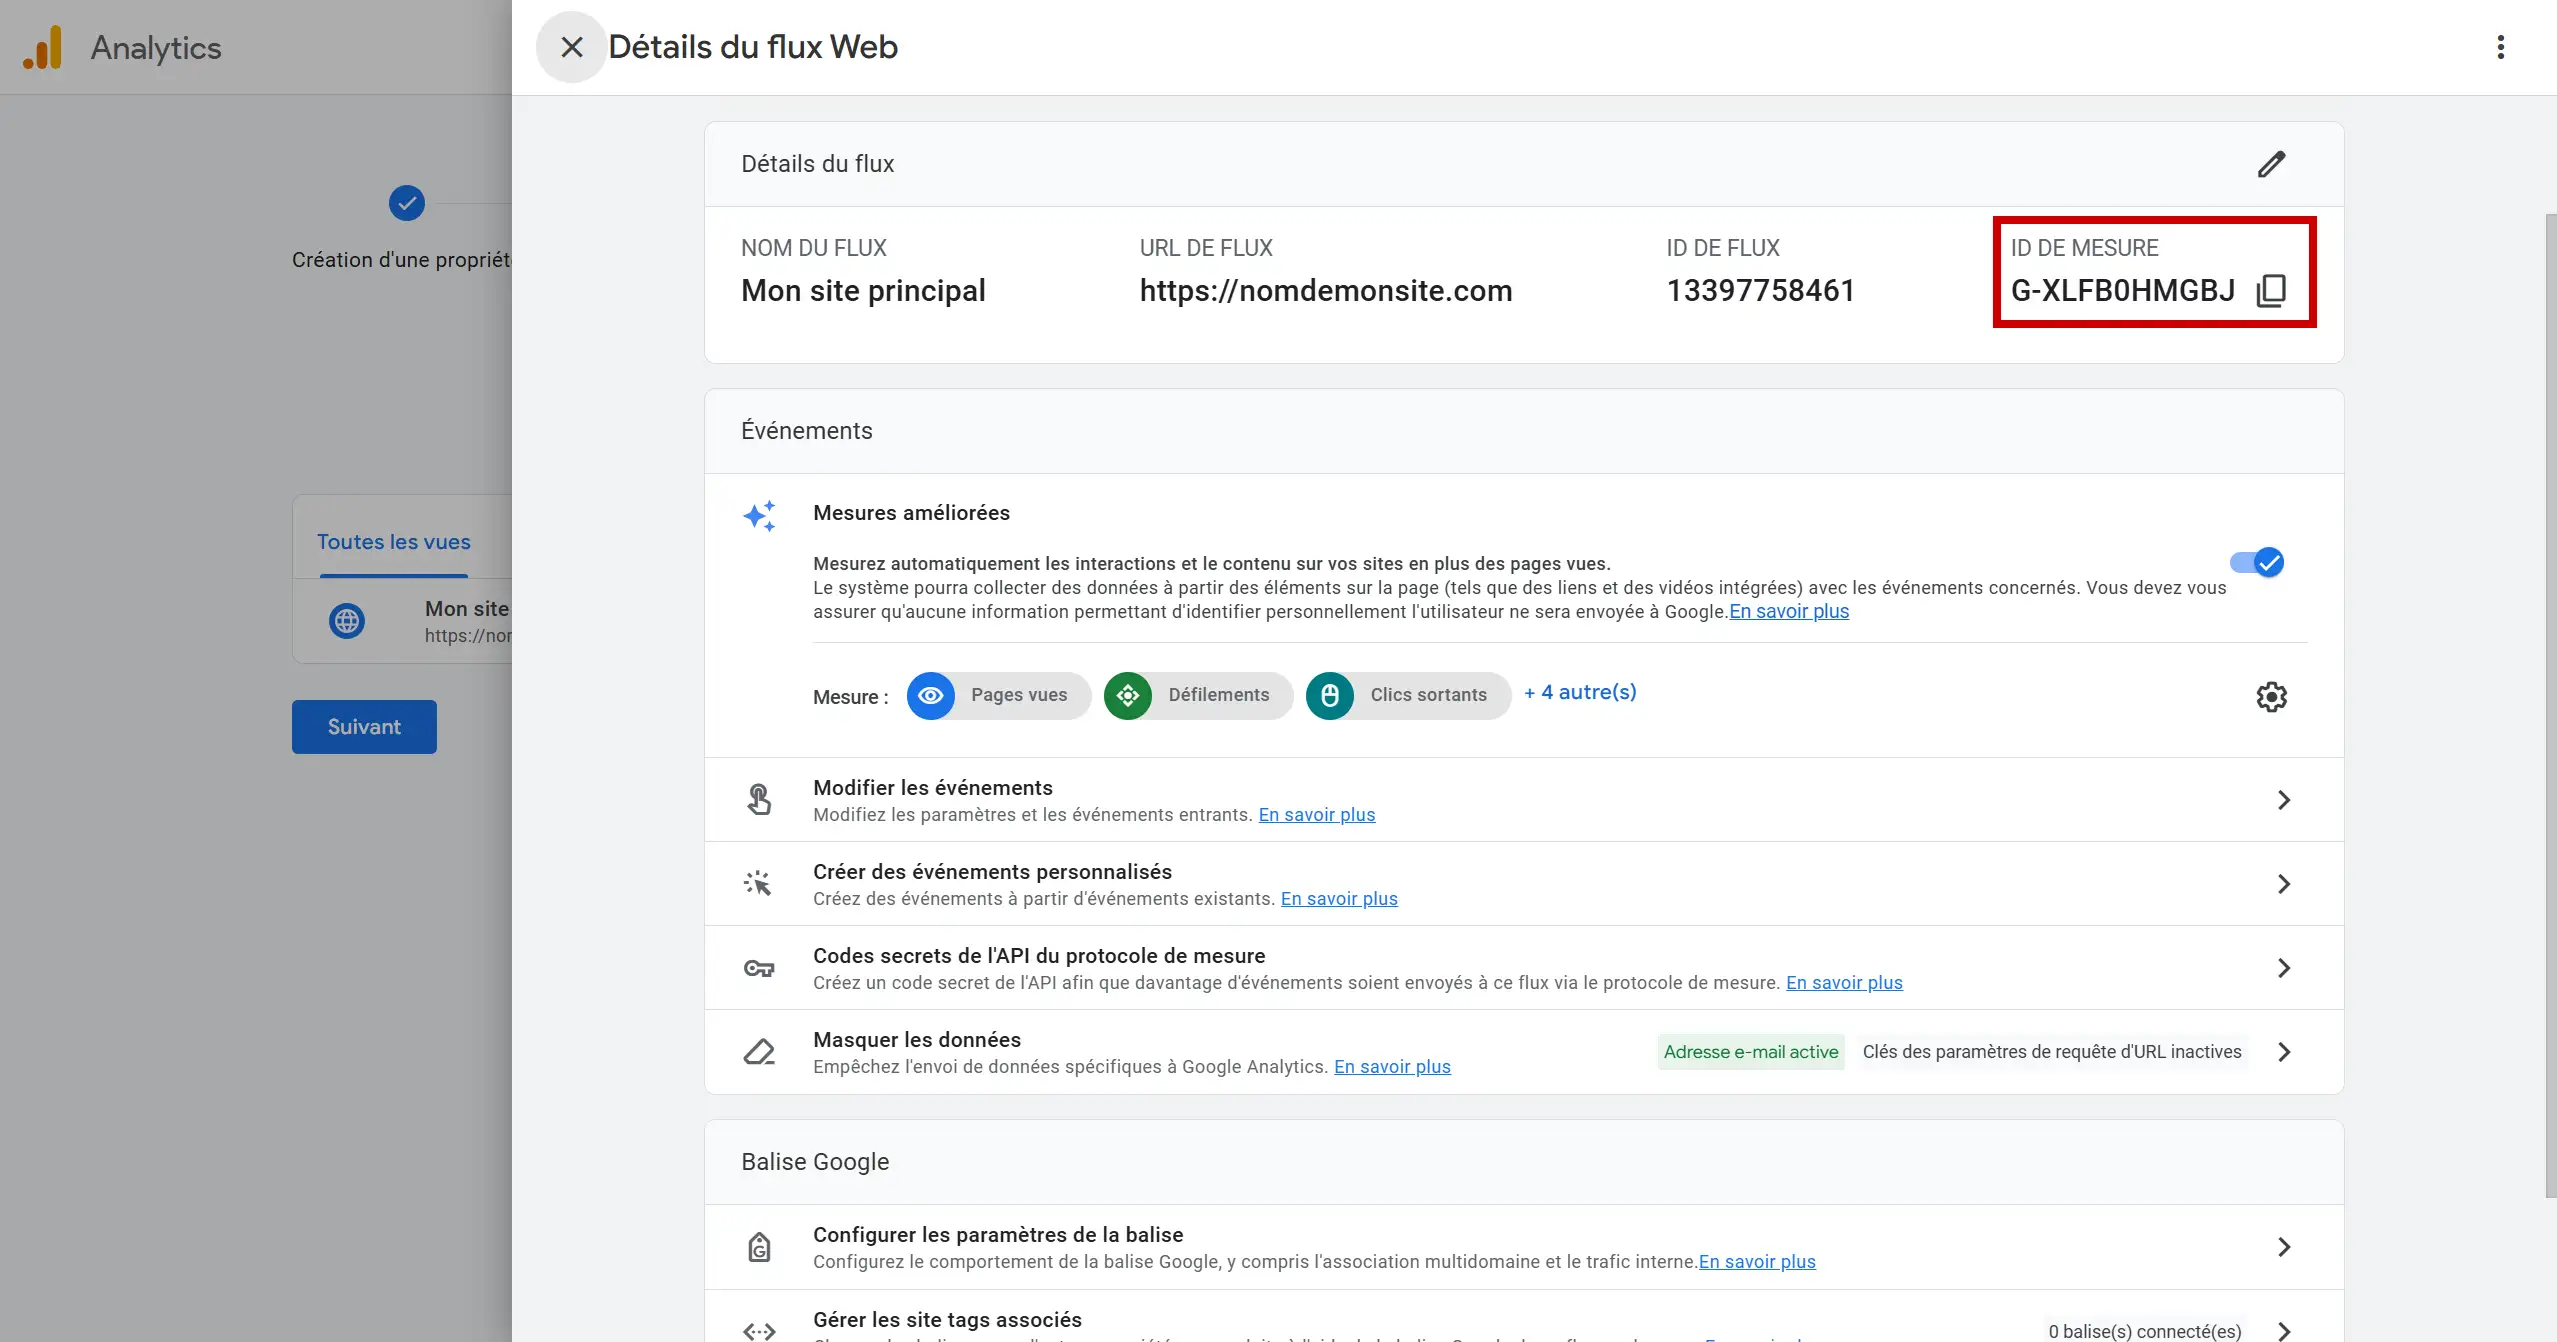Click the globe icon next to Mon site
This screenshot has height=1342, width=2557.
pos(347,621)
